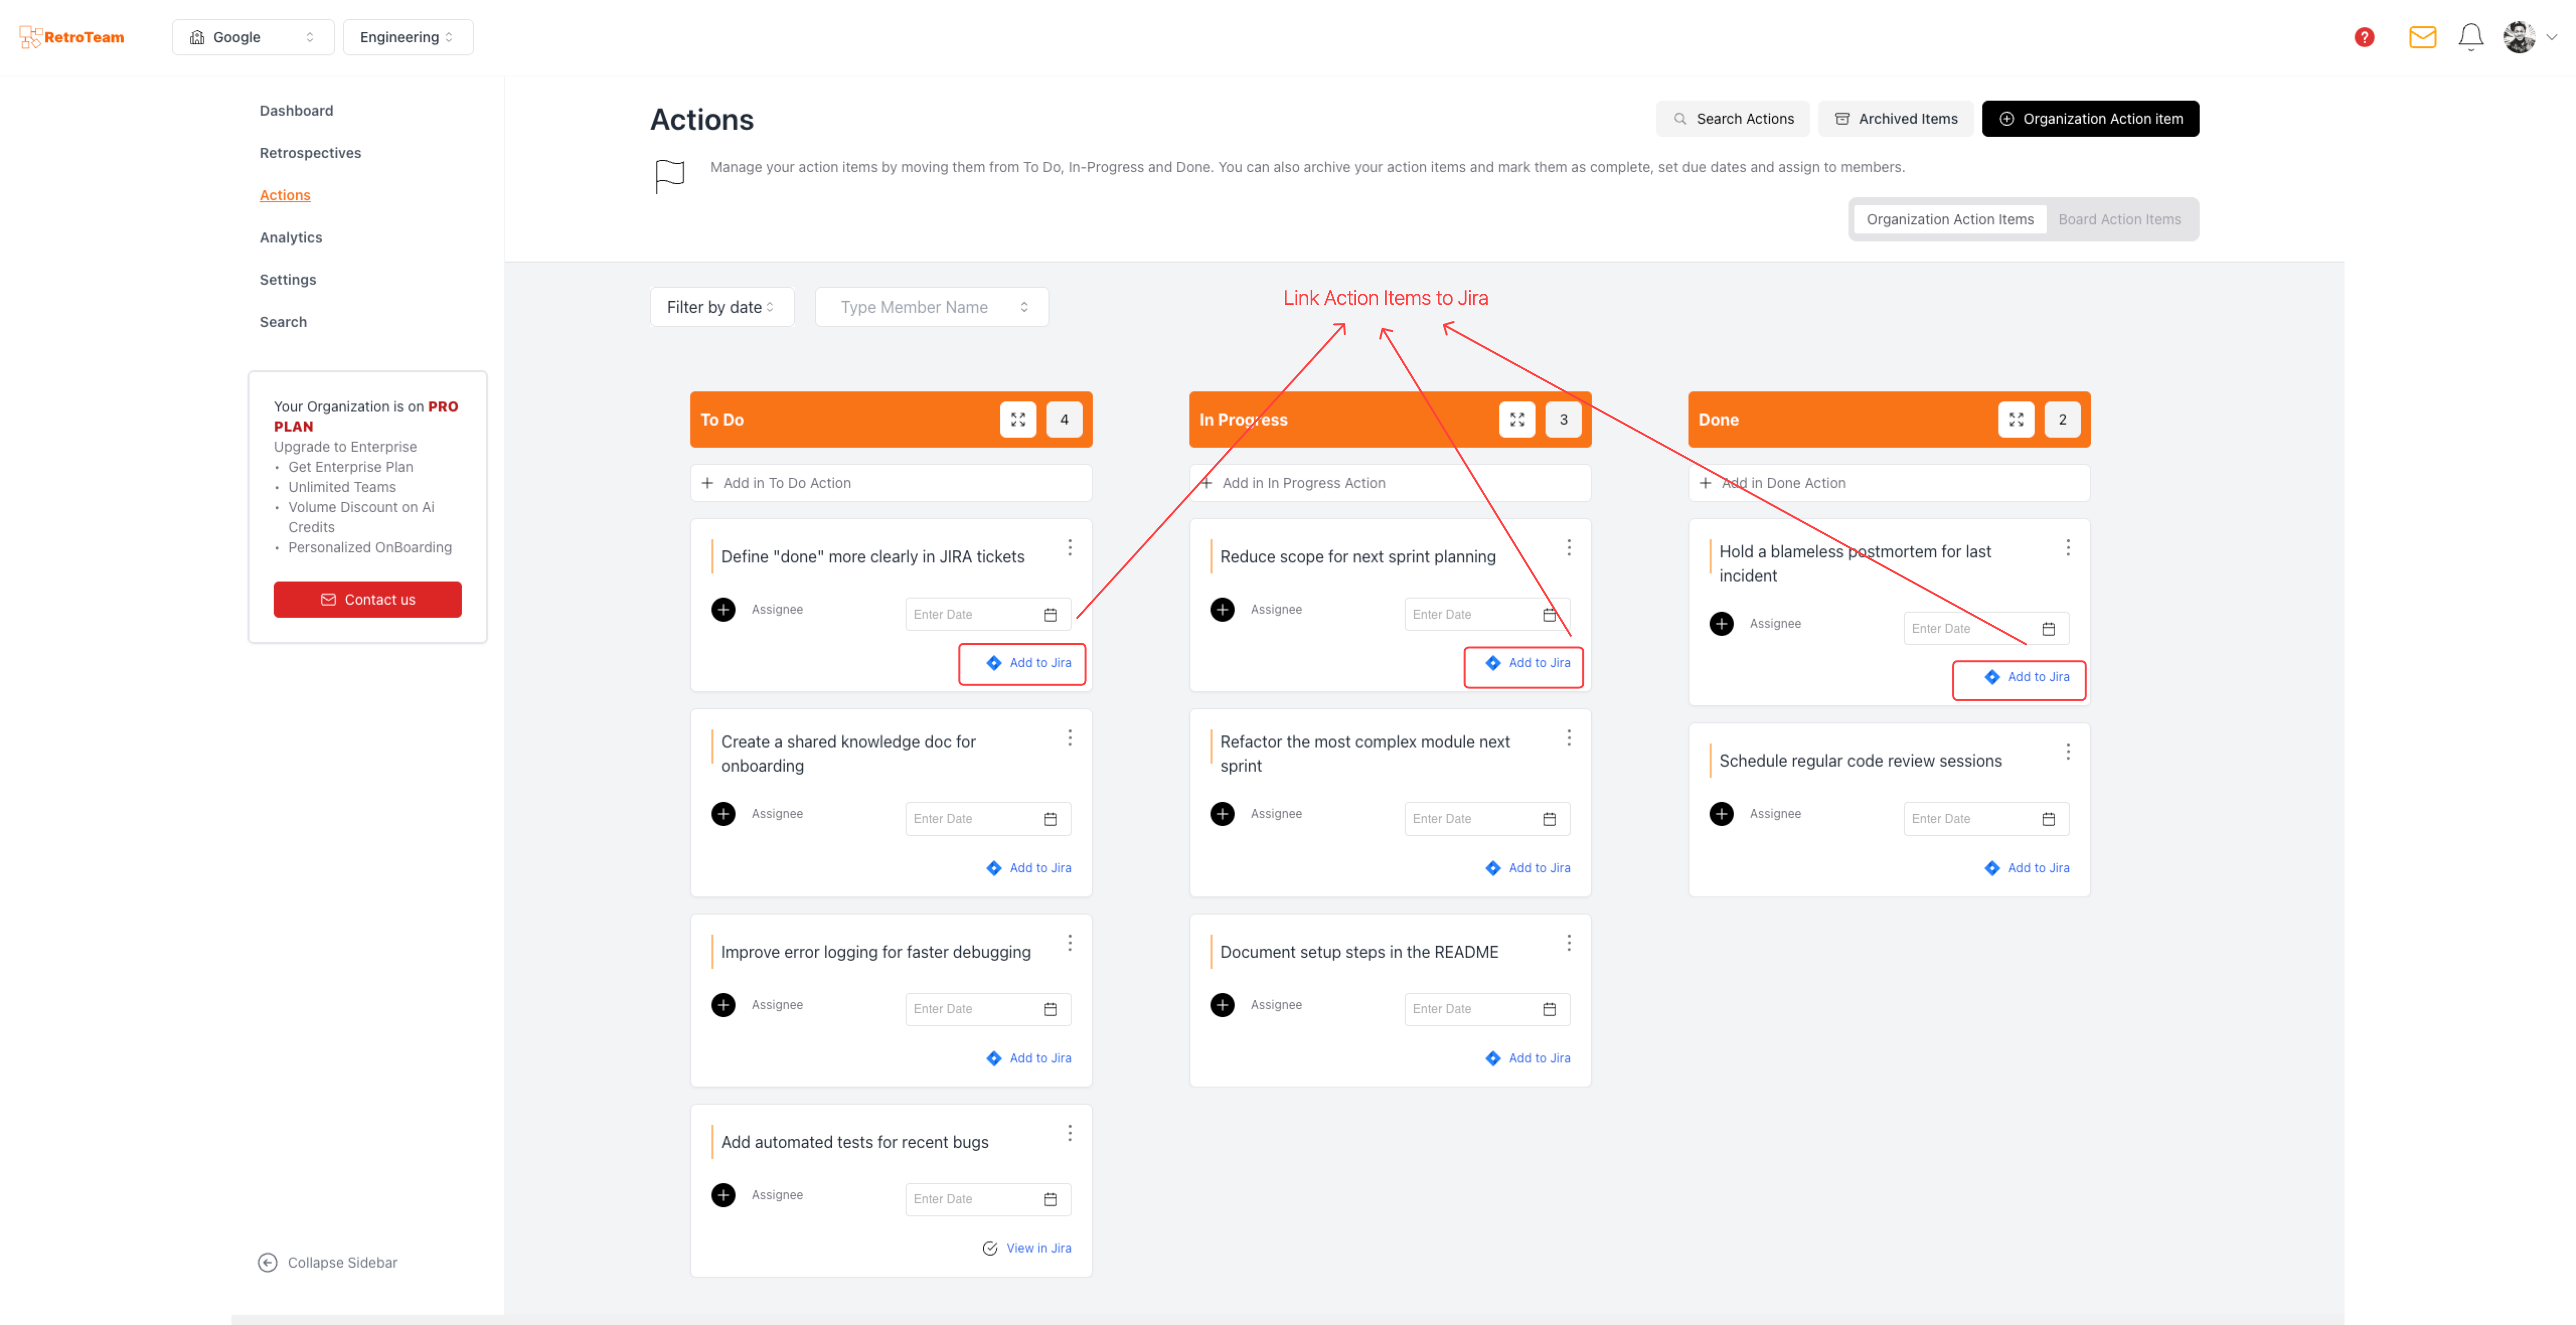The image size is (2576, 1325).
Task: Click Enter Date field on Improve error logging card
Action: point(988,1009)
